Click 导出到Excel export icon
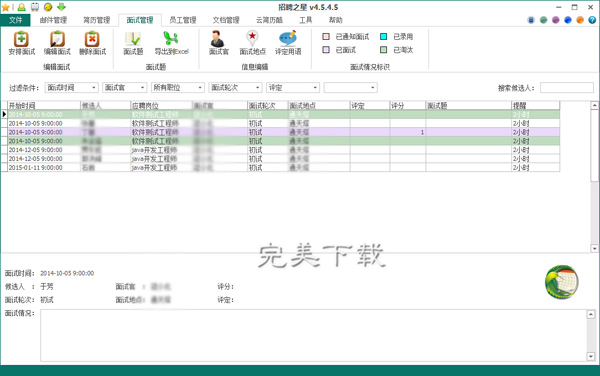The height and width of the screenshot is (376, 600). pyautogui.click(x=171, y=39)
